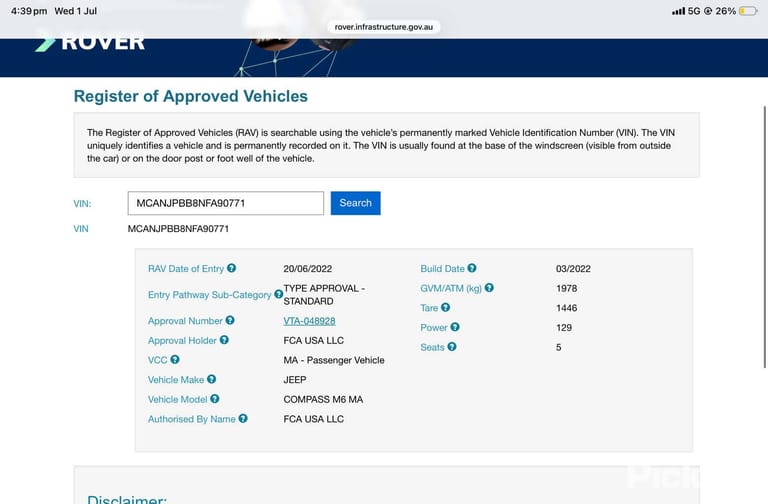Focus the VIN input field

click(x=226, y=203)
